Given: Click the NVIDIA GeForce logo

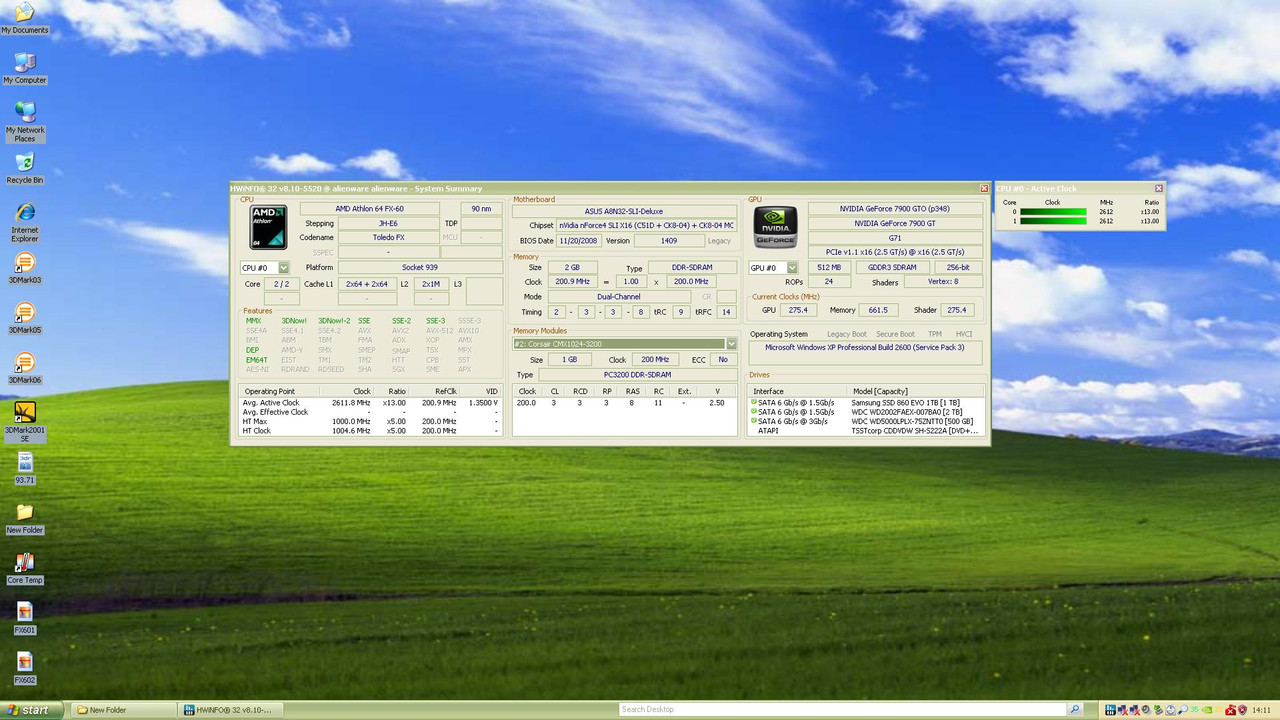Looking at the screenshot, I should pos(775,227).
